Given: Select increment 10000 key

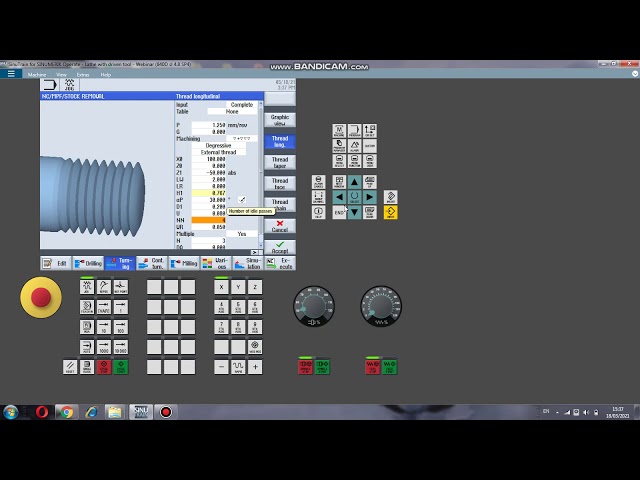Looking at the screenshot, I should click(121, 347).
